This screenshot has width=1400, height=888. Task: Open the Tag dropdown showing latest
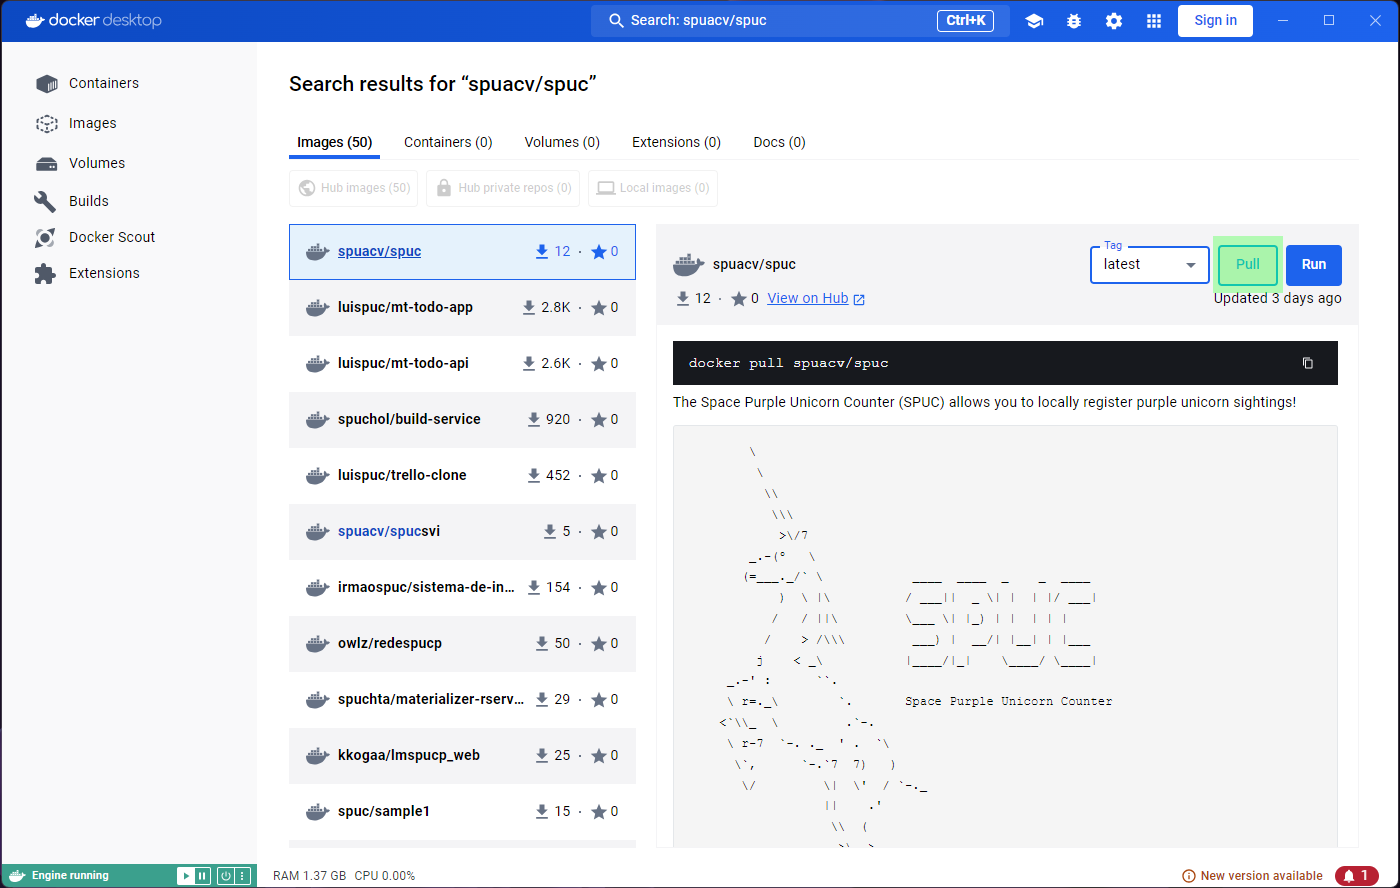click(x=1150, y=265)
